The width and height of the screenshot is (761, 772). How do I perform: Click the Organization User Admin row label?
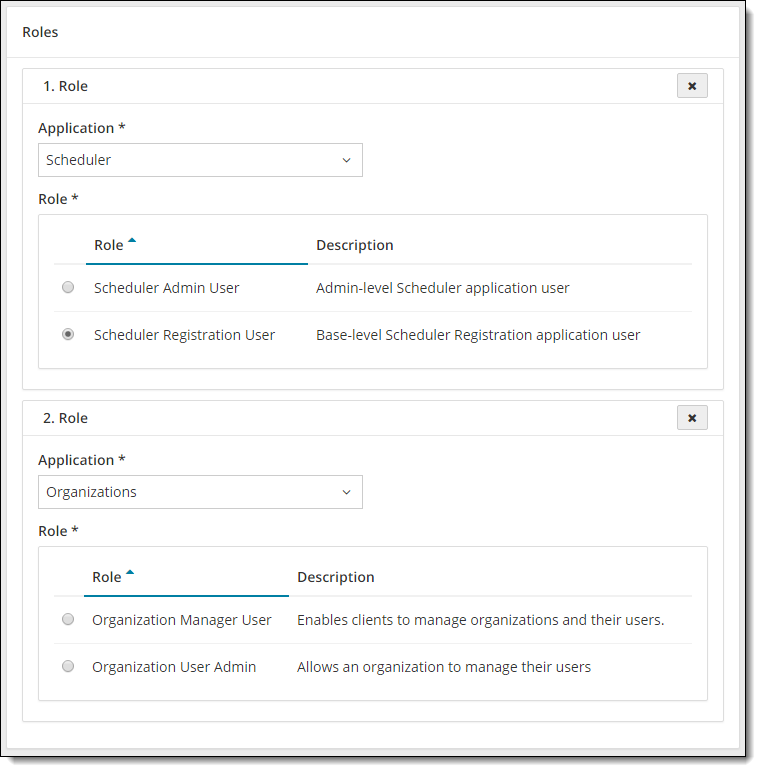click(174, 667)
